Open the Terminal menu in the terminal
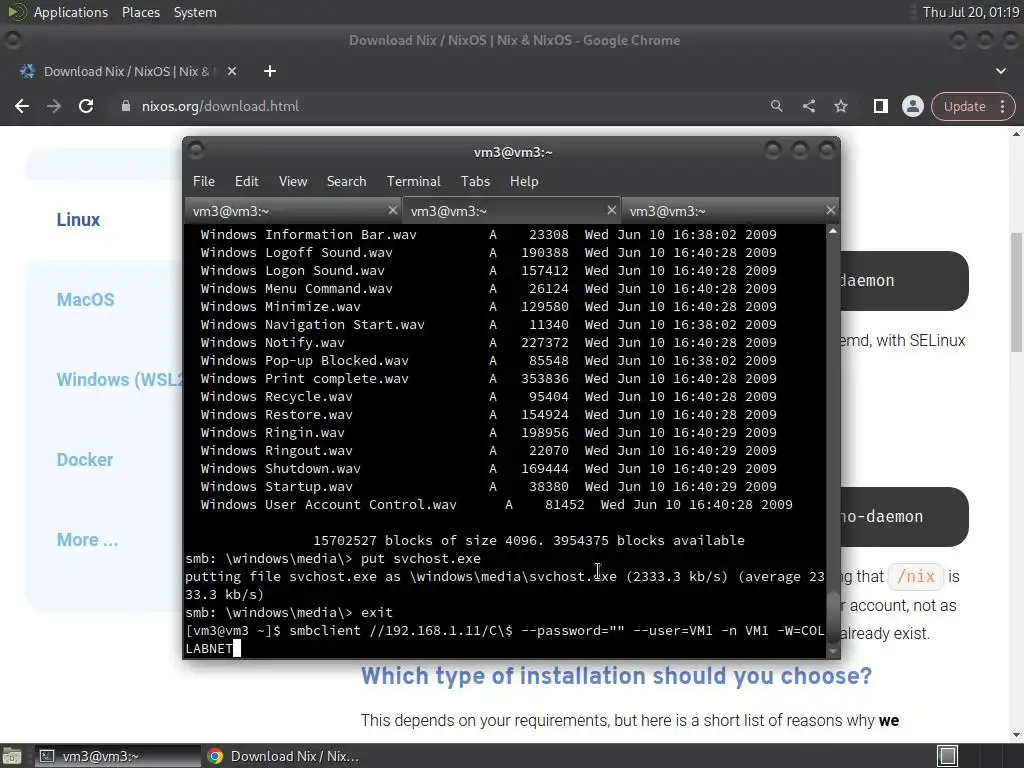Viewport: 1024px width, 768px height. click(413, 181)
